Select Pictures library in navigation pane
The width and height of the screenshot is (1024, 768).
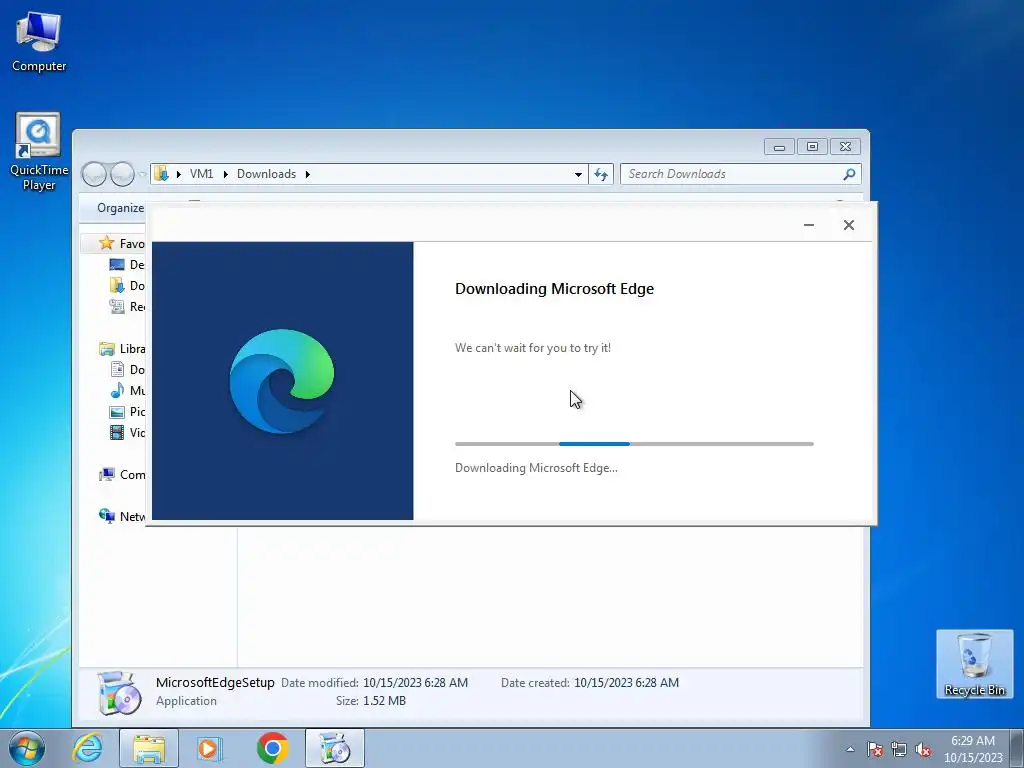click(127, 411)
